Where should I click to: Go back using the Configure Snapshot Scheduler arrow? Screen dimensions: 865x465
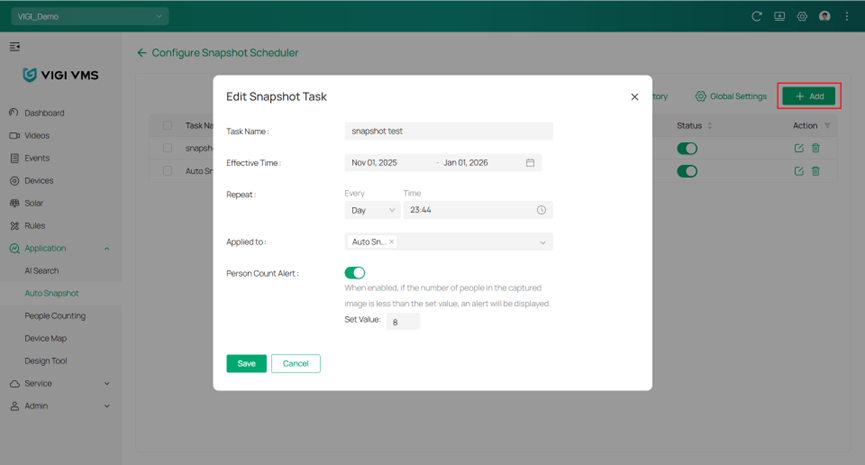coord(142,53)
